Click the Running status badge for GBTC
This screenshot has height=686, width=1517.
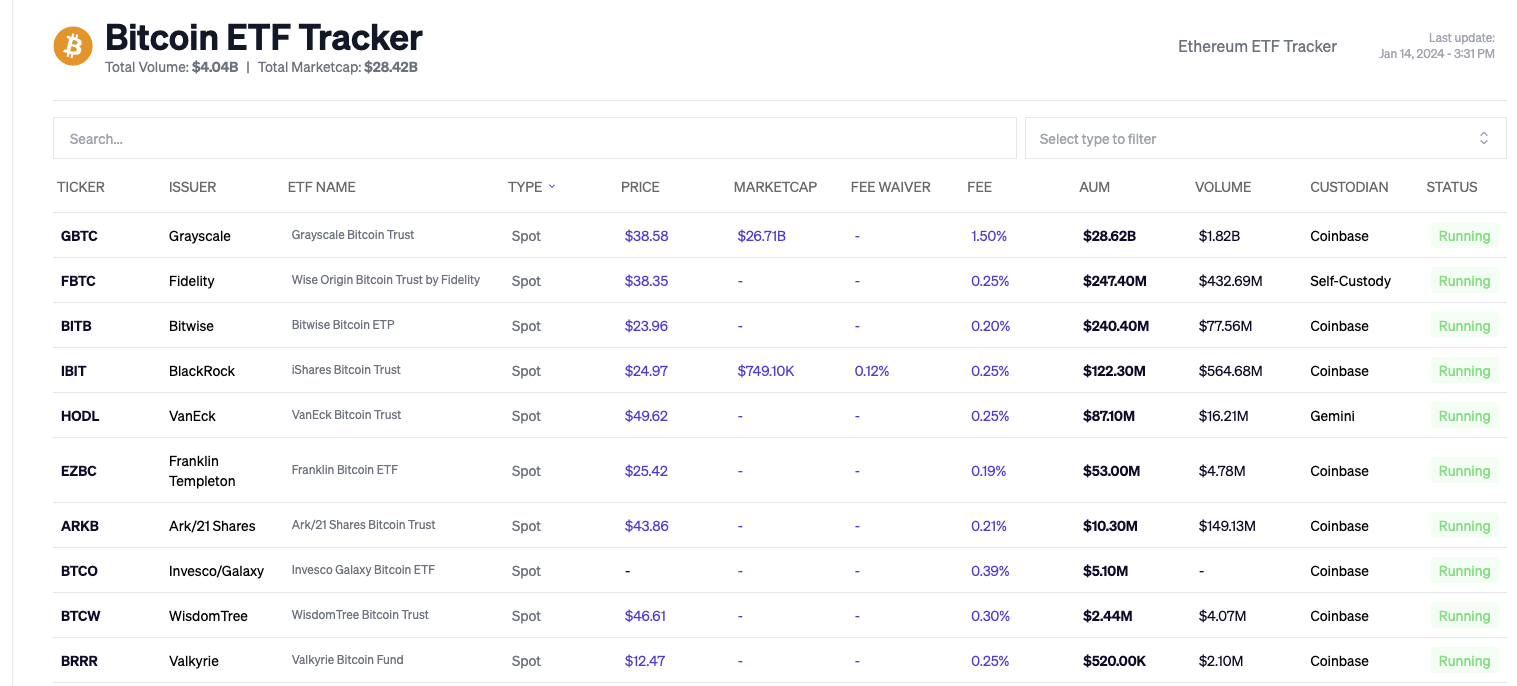(1464, 236)
